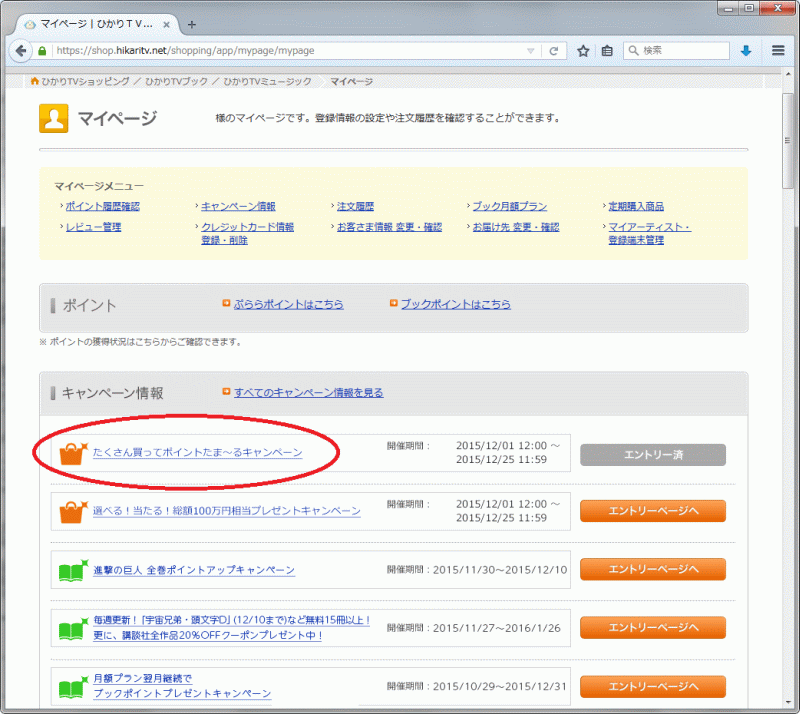Image resolution: width=800 pixels, height=714 pixels.
Task: Click エントリーページへ for 毎週更新 campaign
Action: click(x=653, y=627)
